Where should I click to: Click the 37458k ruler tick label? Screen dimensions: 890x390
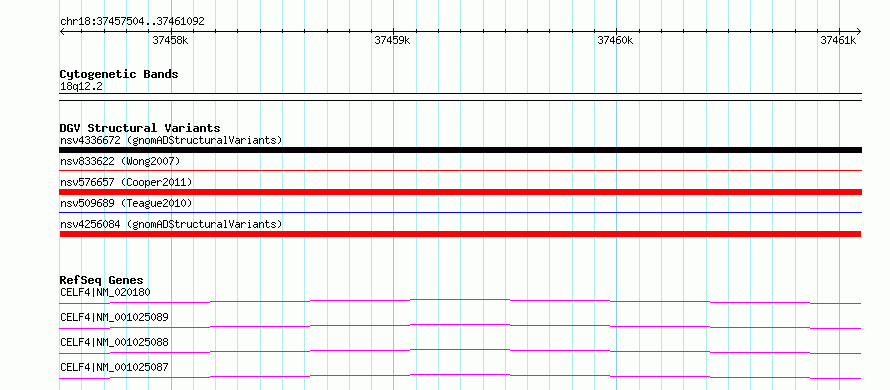(x=171, y=40)
